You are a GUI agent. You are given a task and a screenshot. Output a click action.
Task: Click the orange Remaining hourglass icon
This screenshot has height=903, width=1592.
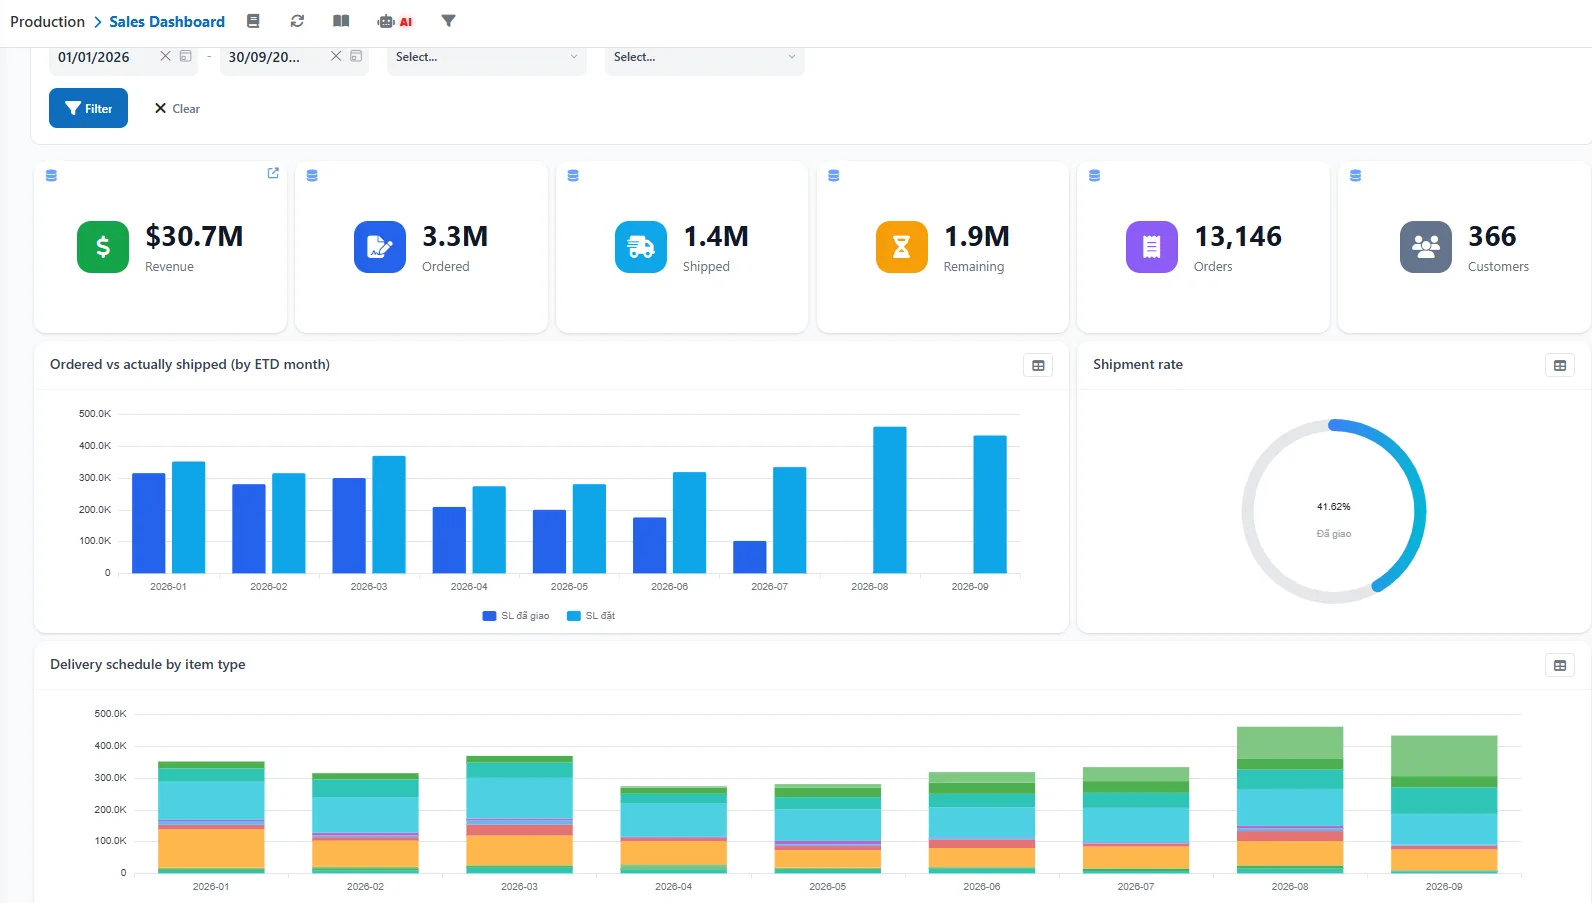pyautogui.click(x=902, y=247)
